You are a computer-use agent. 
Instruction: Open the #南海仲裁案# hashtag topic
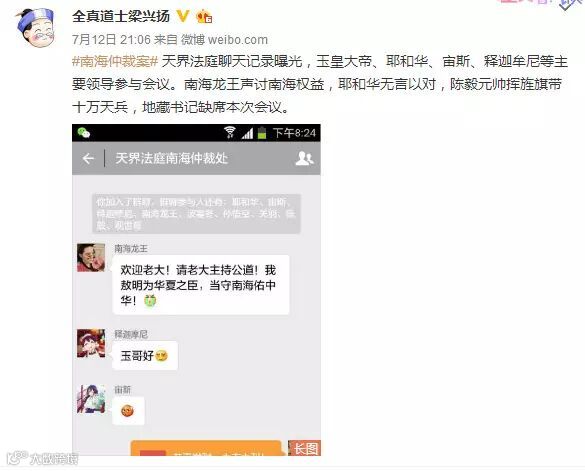pos(115,62)
